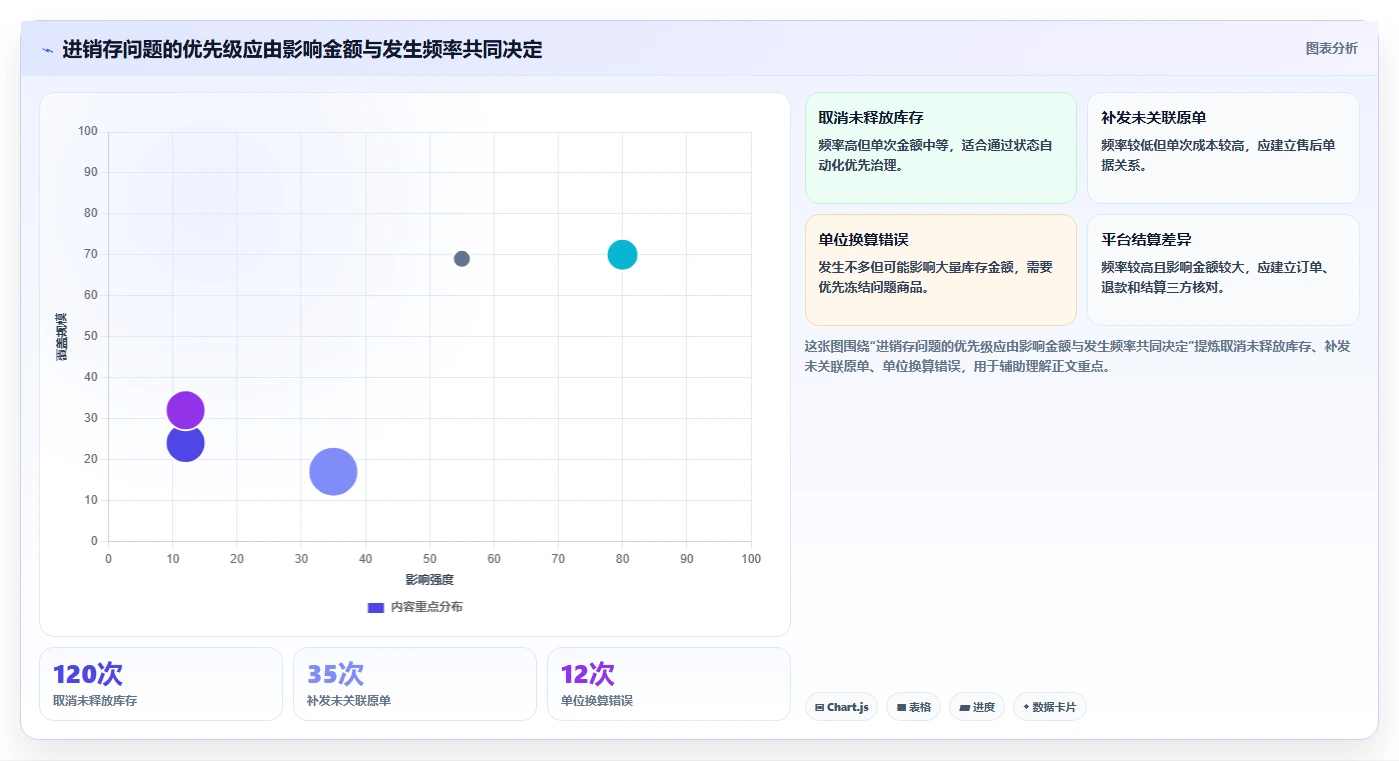Click the description 频率较高且影响金额较大
Viewport: 1399px width, 761px height.
click(x=1218, y=277)
